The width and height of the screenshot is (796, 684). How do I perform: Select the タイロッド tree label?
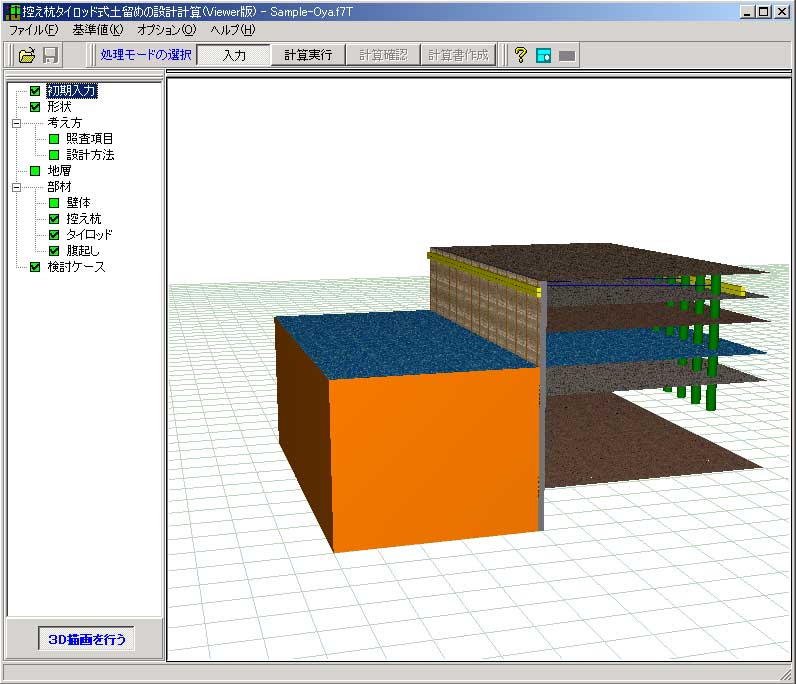point(89,235)
